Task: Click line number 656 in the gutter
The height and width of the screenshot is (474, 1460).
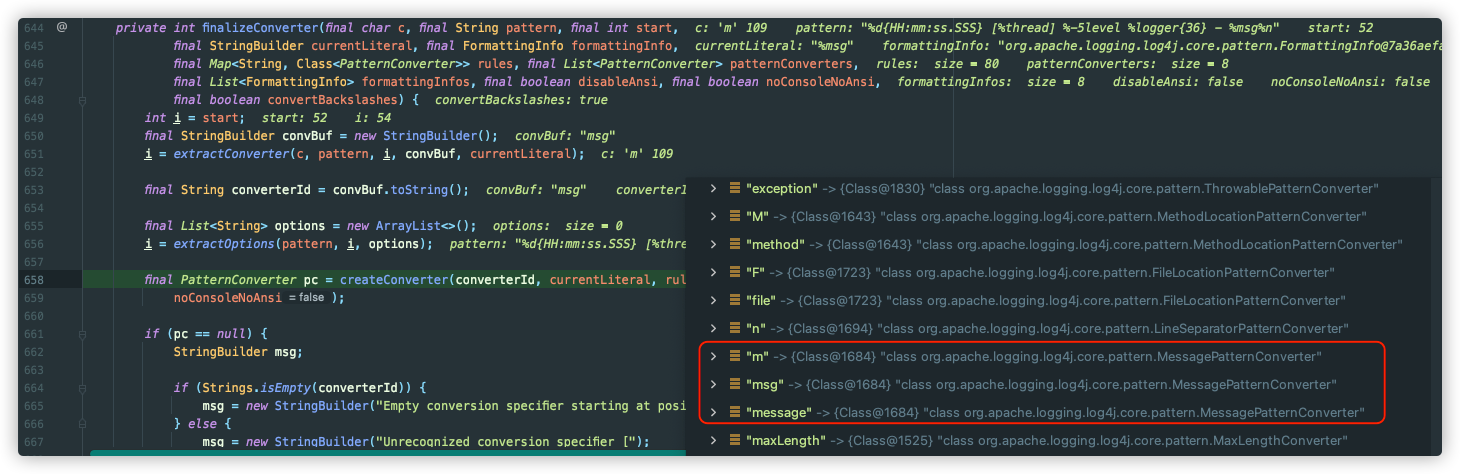Action: click(35, 243)
